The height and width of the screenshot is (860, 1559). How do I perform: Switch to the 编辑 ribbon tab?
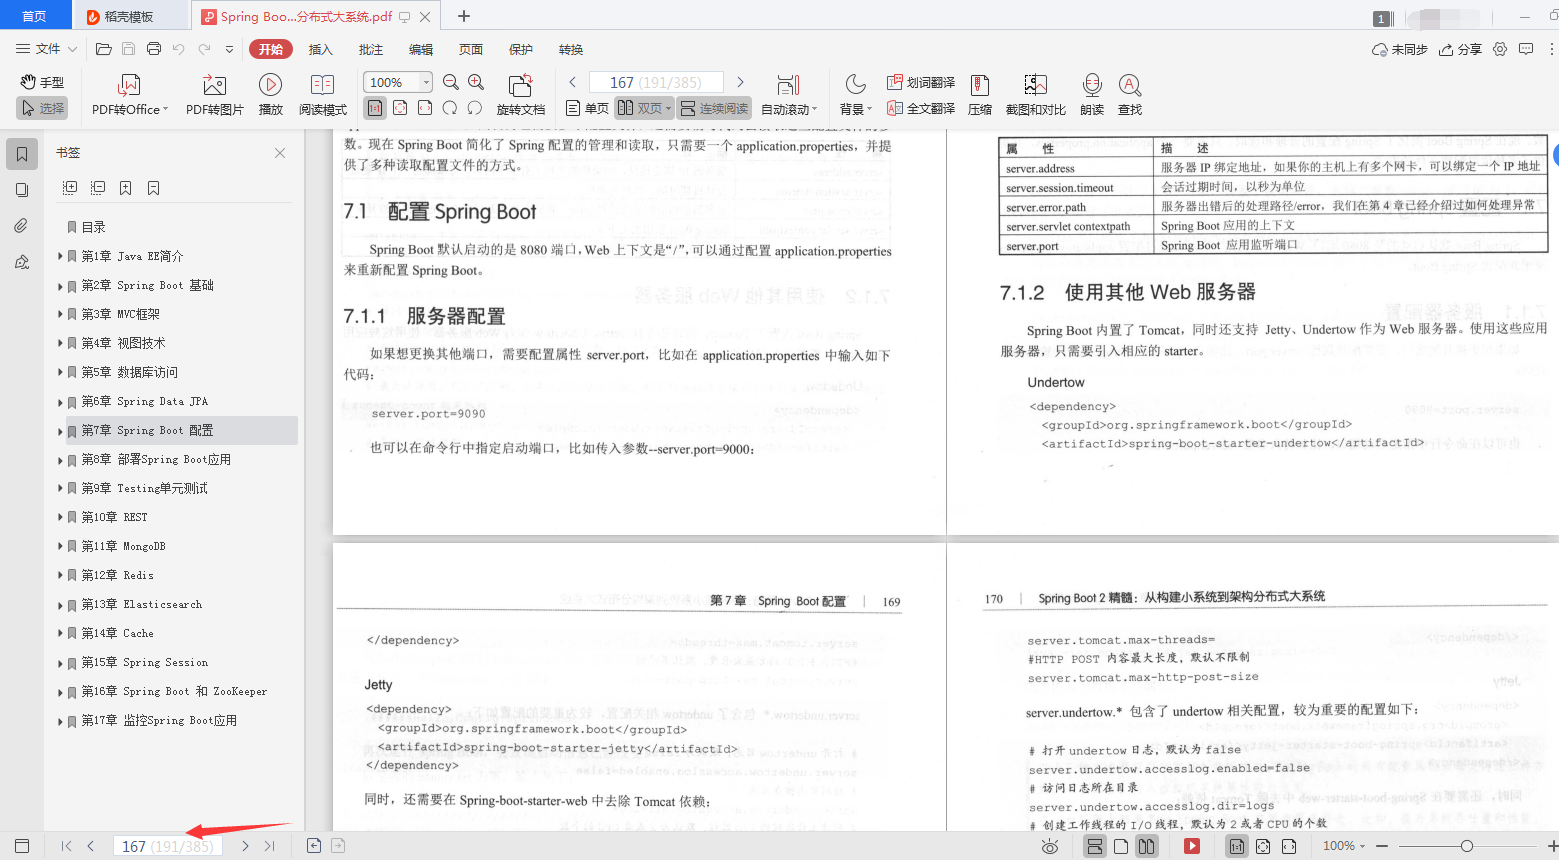(421, 49)
